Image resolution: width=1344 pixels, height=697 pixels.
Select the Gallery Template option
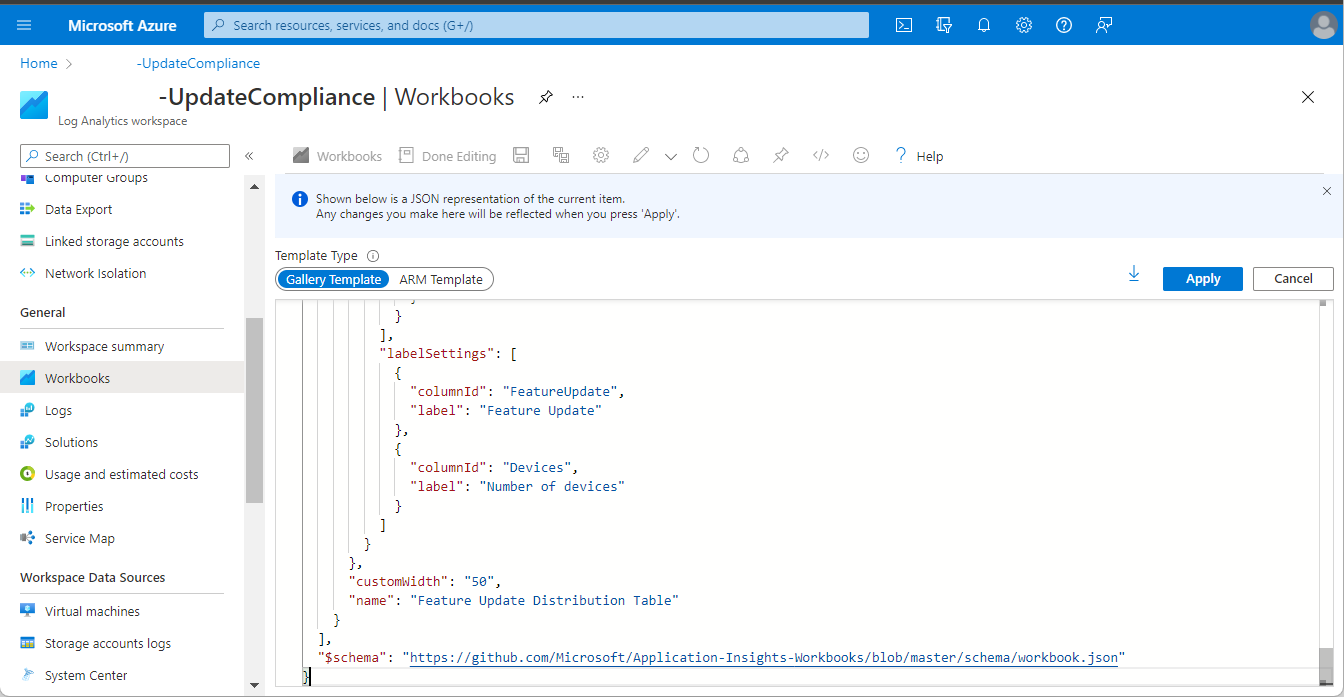(x=334, y=279)
